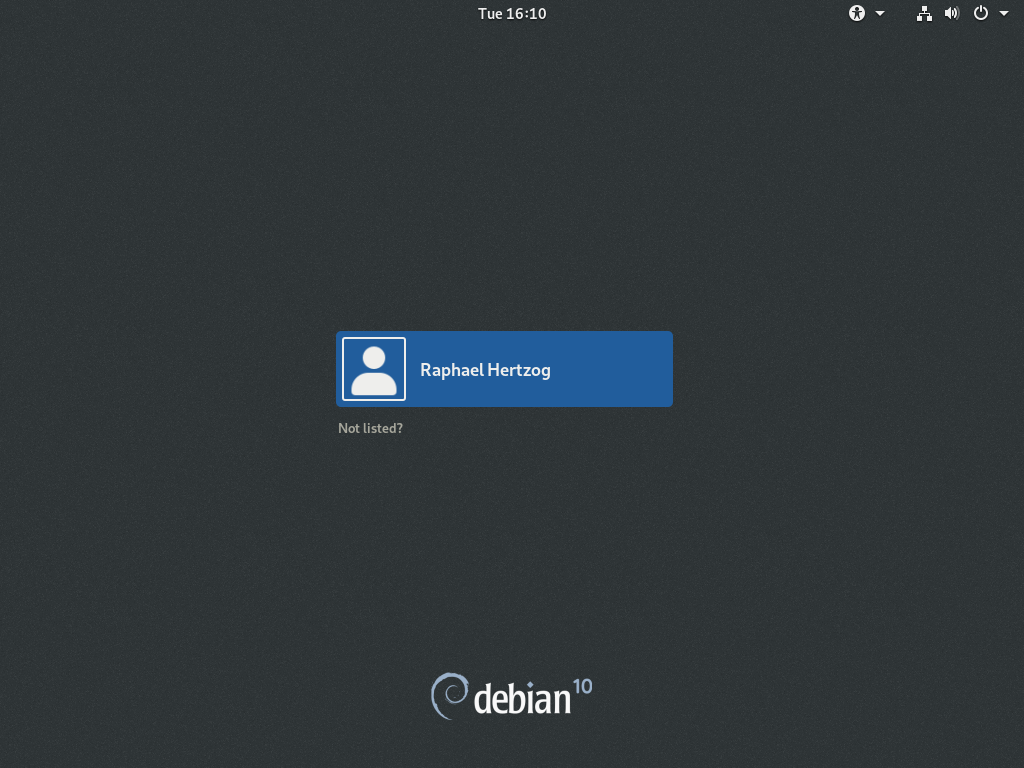Image resolution: width=1024 pixels, height=768 pixels.
Task: Click the "Not listed?" link
Action: point(370,428)
